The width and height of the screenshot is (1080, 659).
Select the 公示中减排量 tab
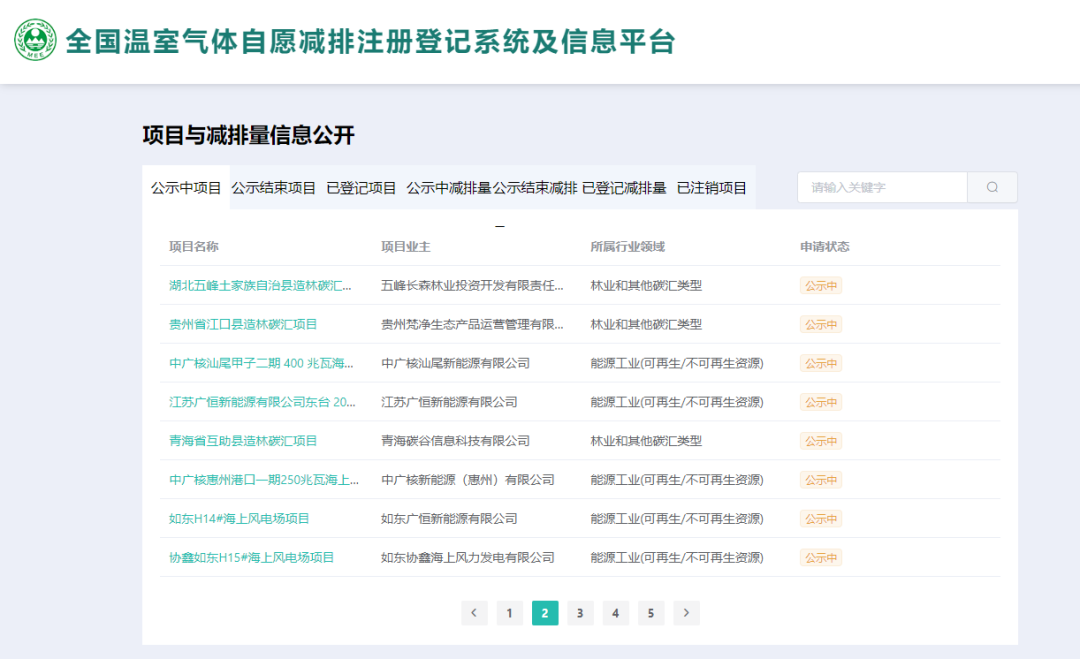(448, 188)
